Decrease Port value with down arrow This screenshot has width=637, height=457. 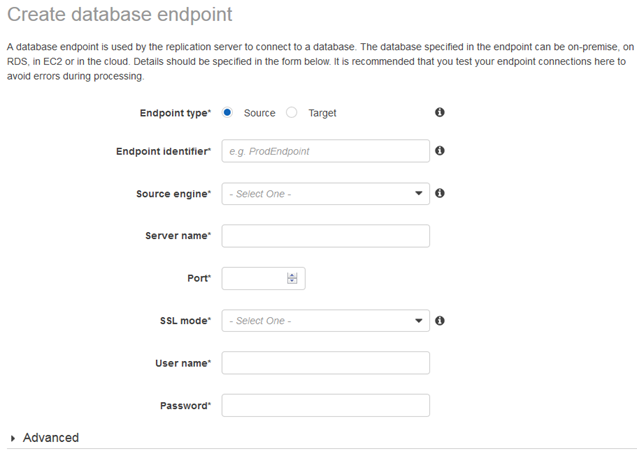click(x=292, y=281)
